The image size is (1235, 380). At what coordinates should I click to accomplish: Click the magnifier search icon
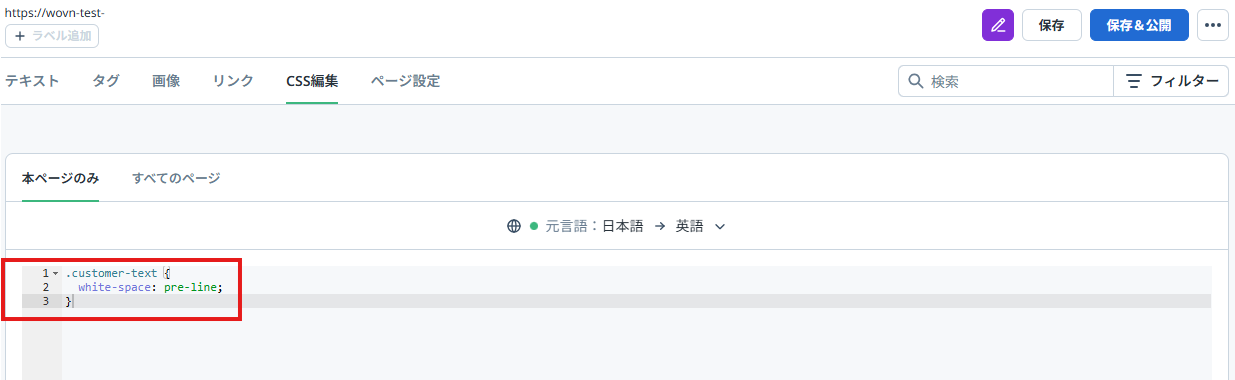915,81
